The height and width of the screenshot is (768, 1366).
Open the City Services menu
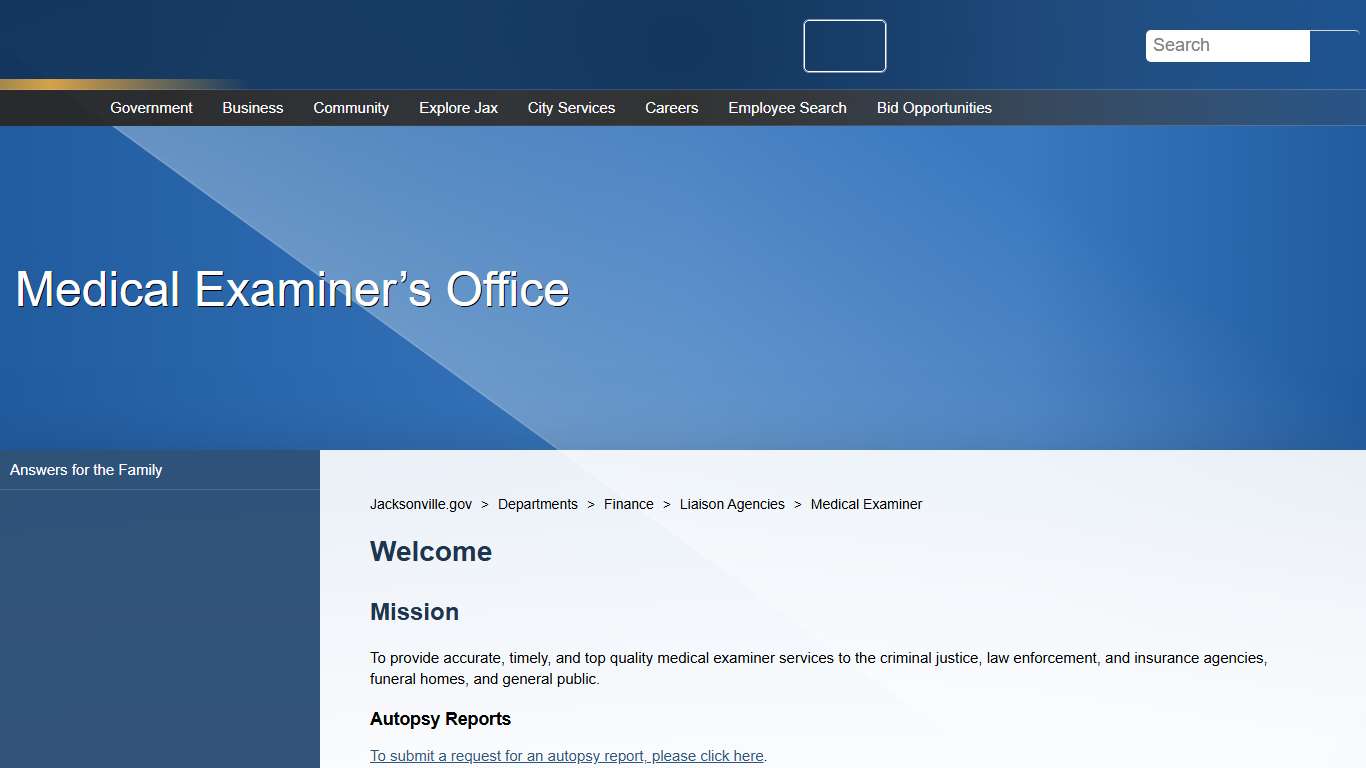[571, 107]
